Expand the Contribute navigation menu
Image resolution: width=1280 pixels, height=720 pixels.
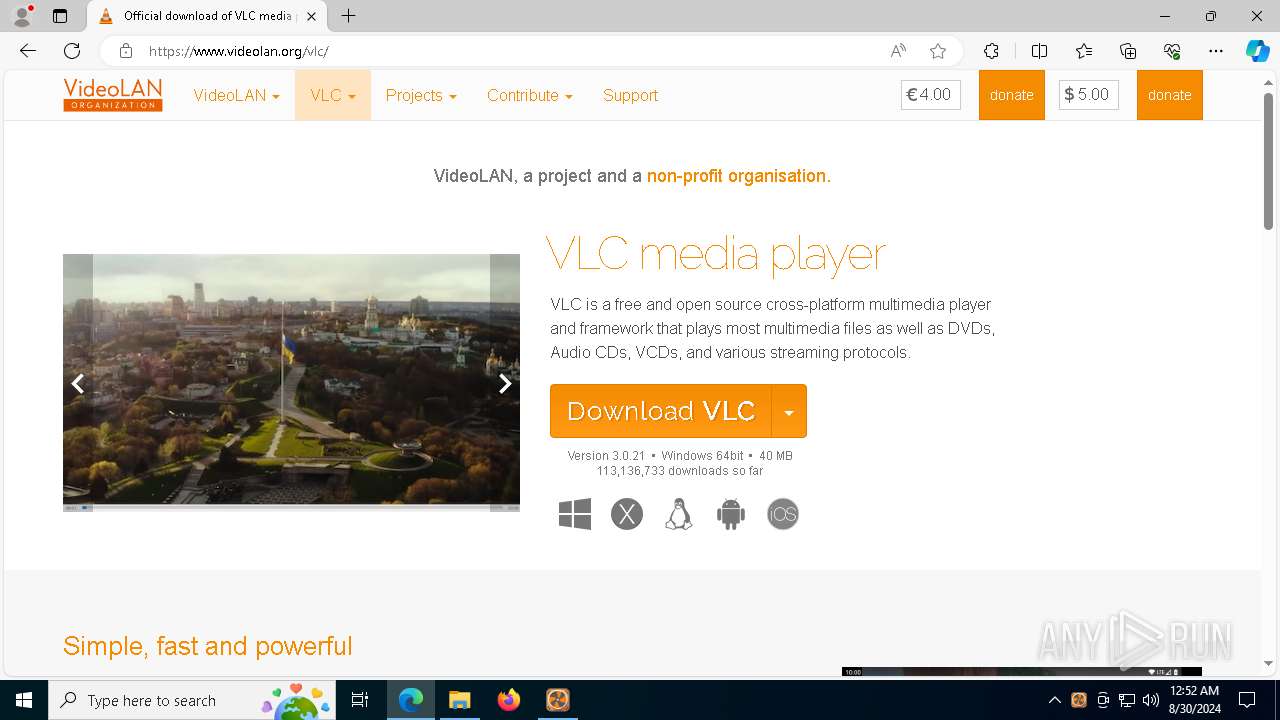click(x=530, y=95)
